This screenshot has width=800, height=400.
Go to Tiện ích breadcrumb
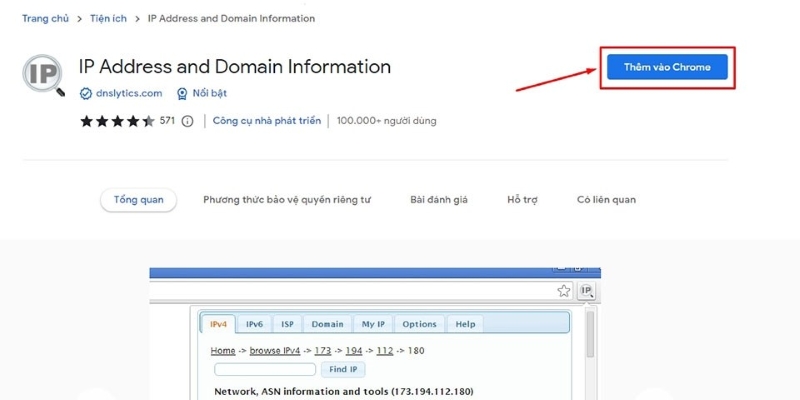point(108,18)
